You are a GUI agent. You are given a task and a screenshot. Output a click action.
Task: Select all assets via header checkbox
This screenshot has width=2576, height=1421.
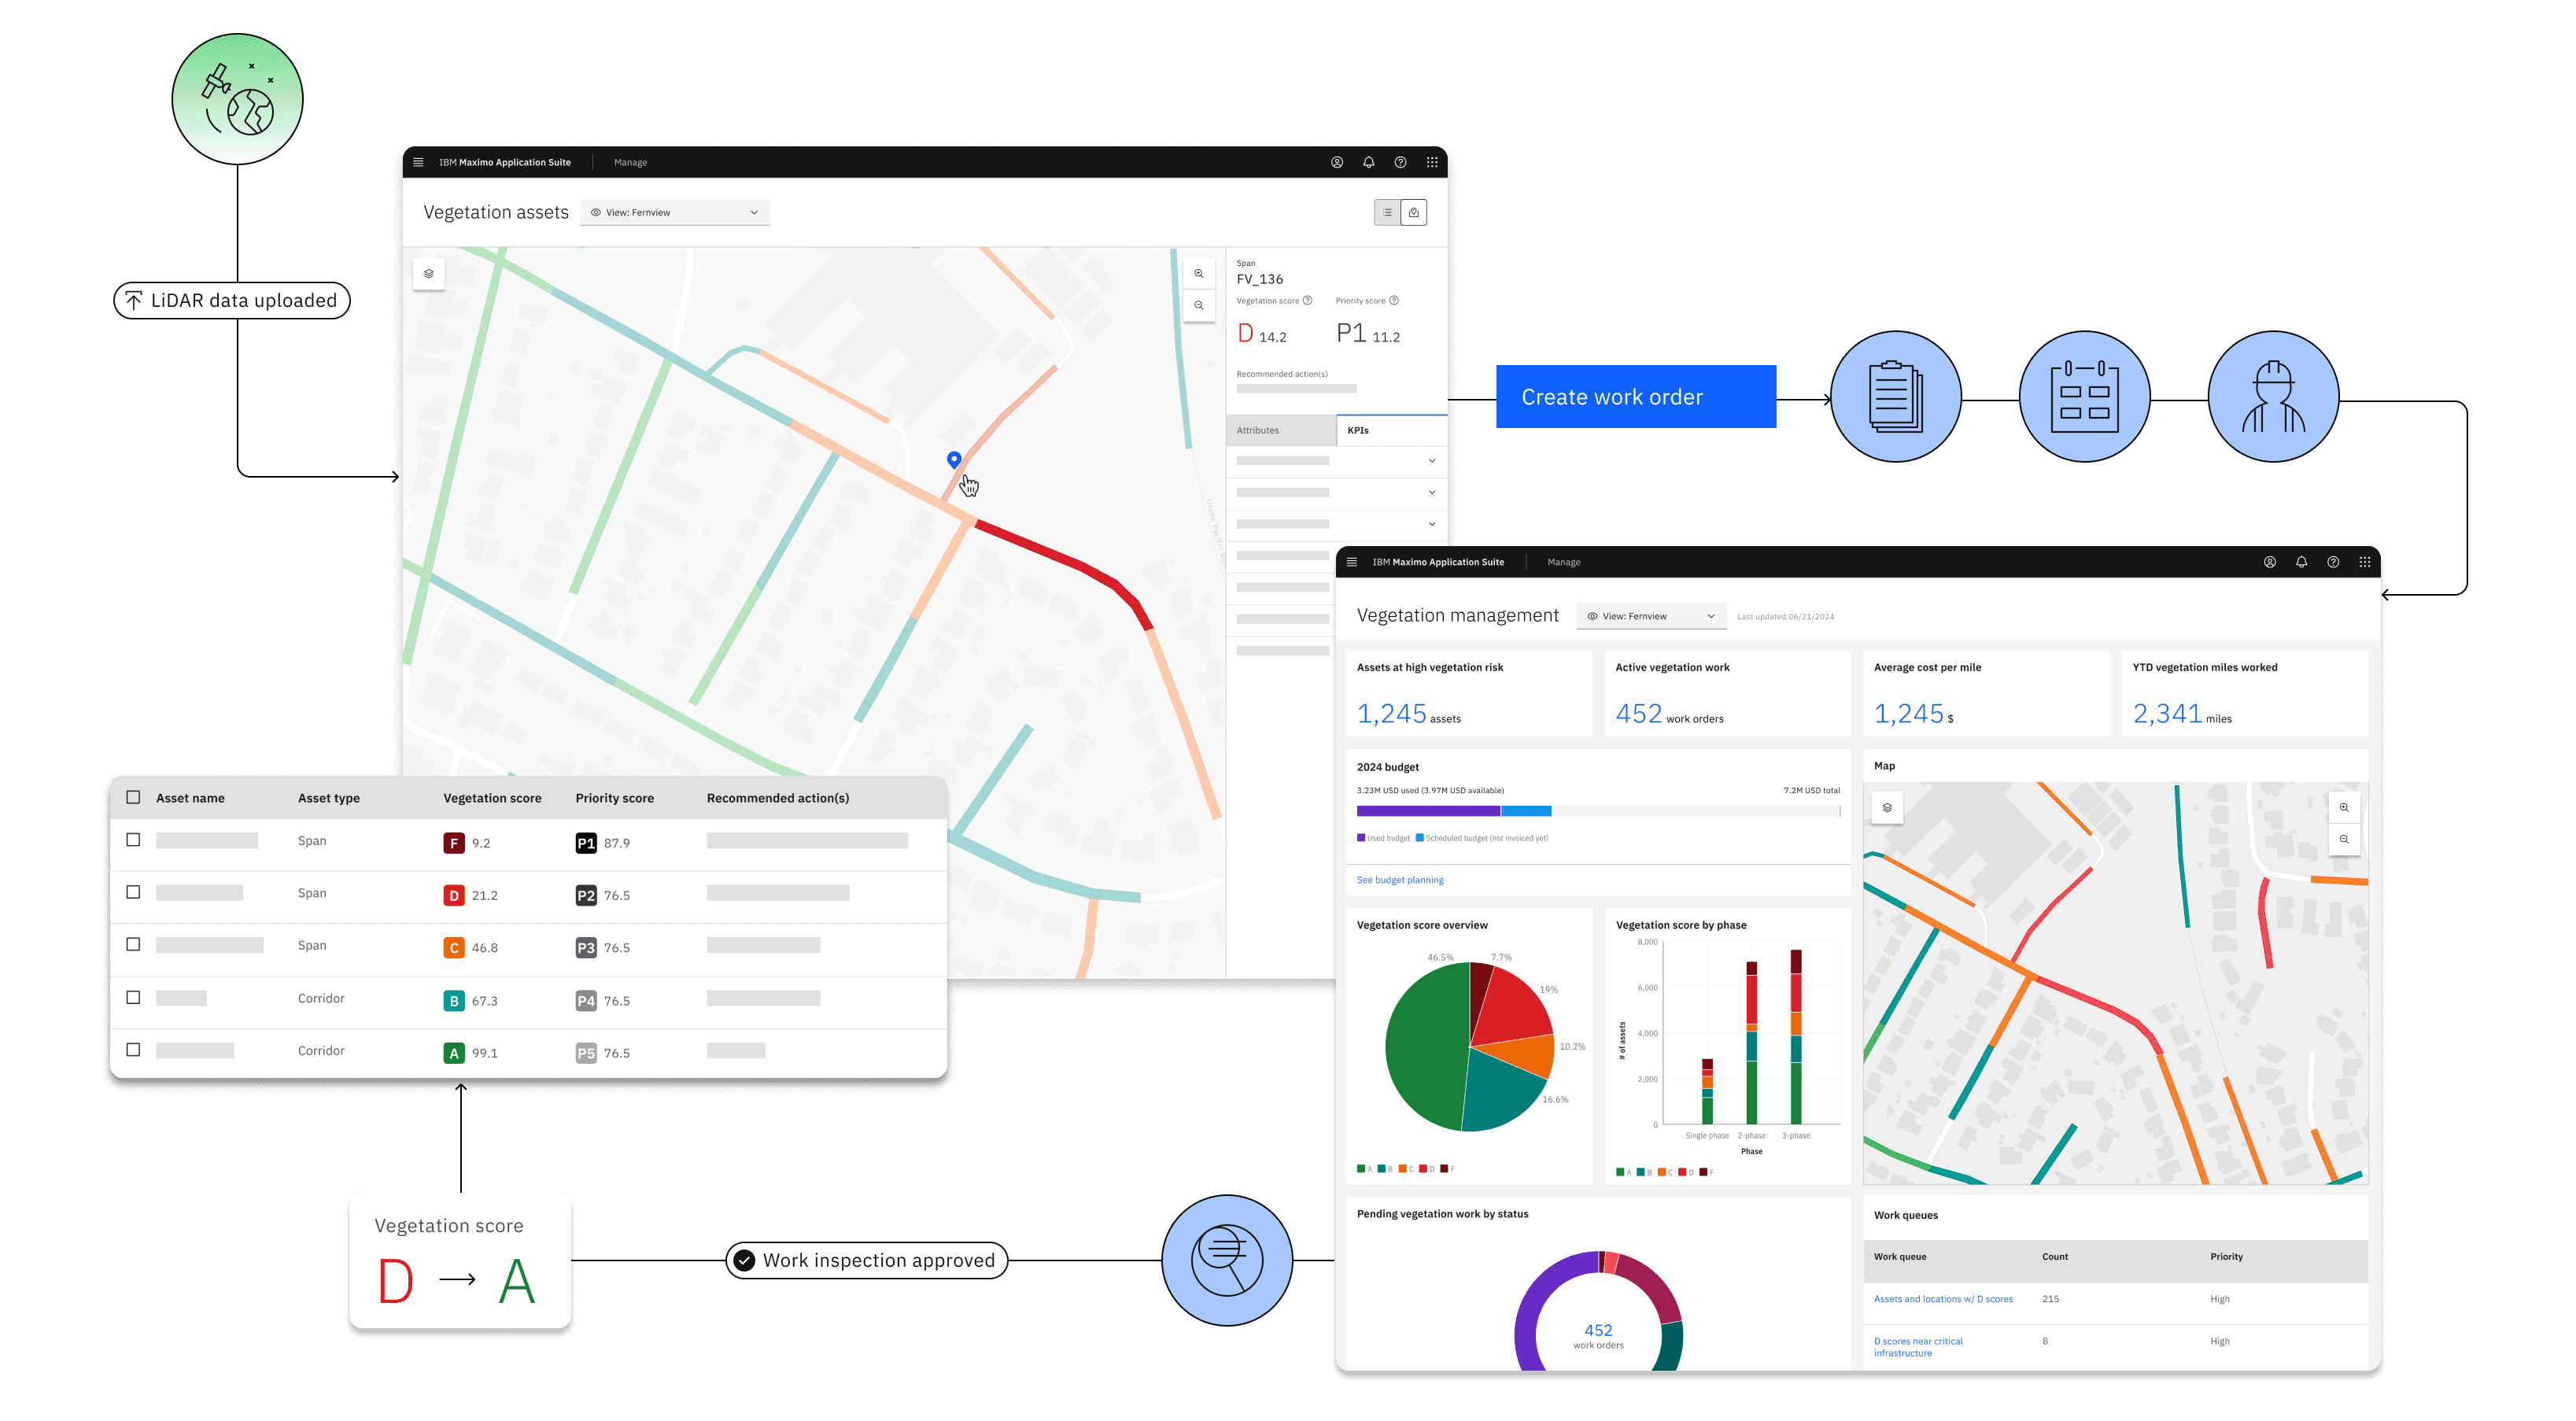click(x=133, y=797)
